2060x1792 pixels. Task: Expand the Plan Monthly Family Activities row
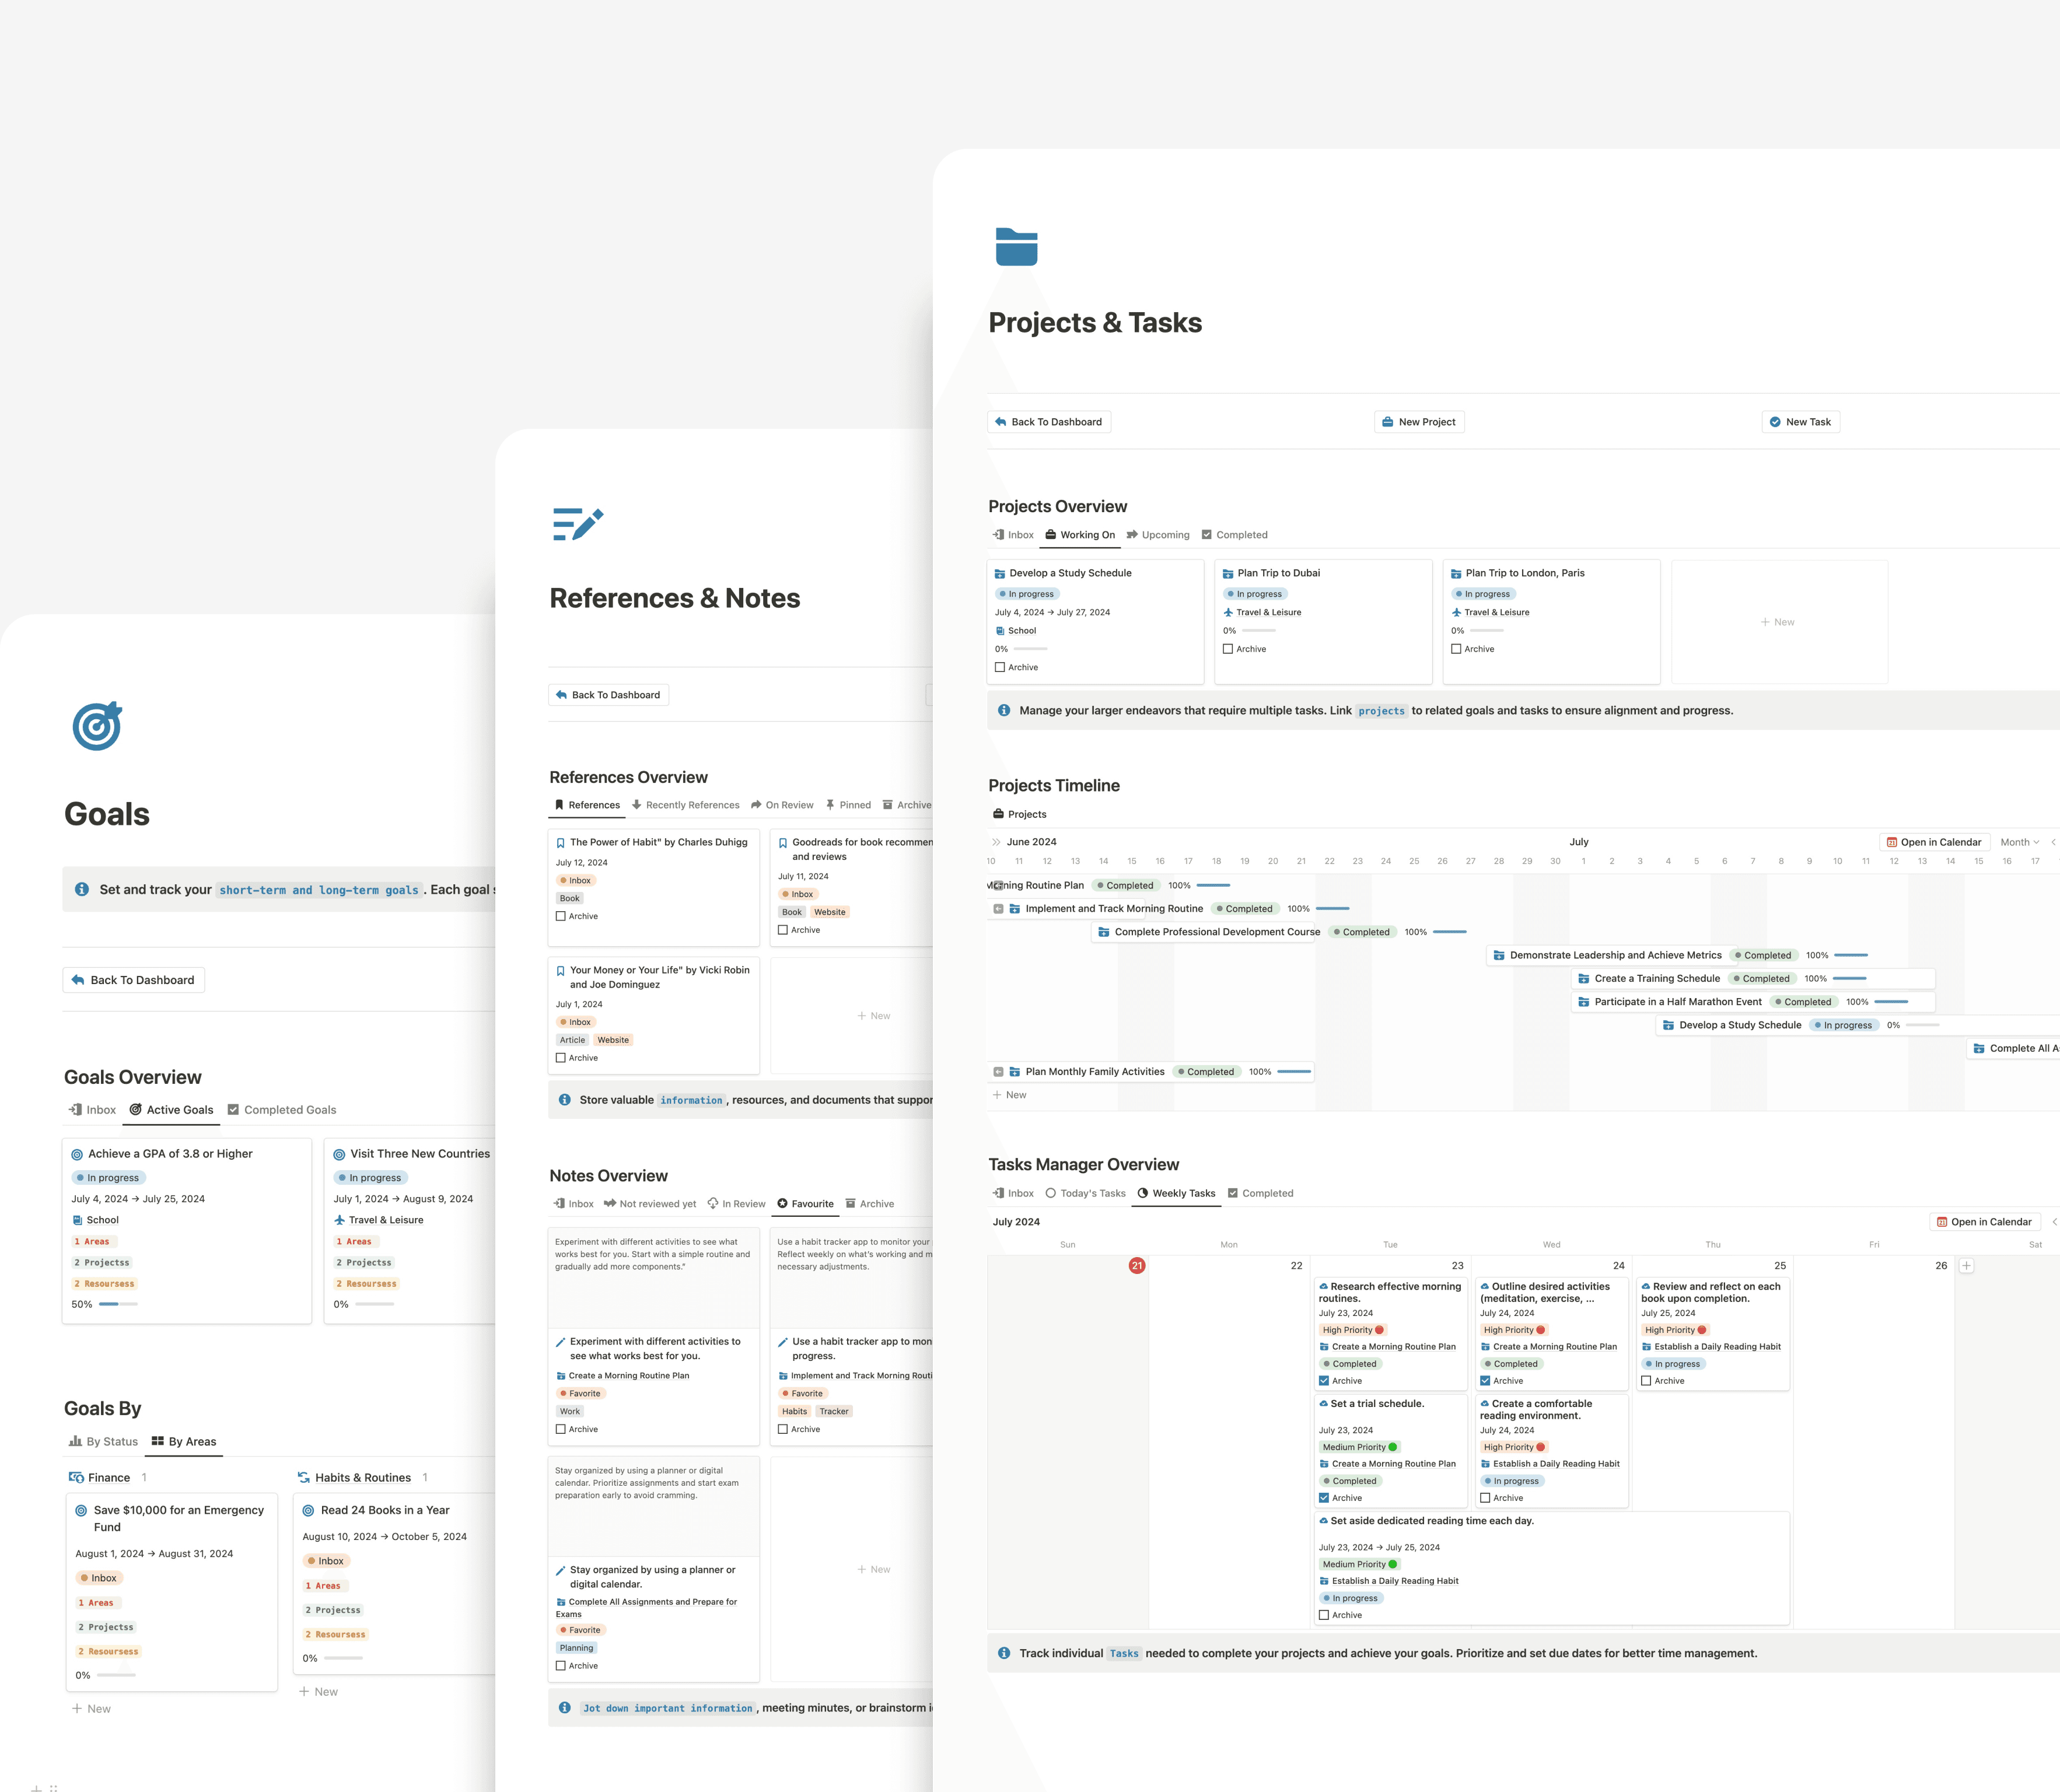coord(998,1072)
